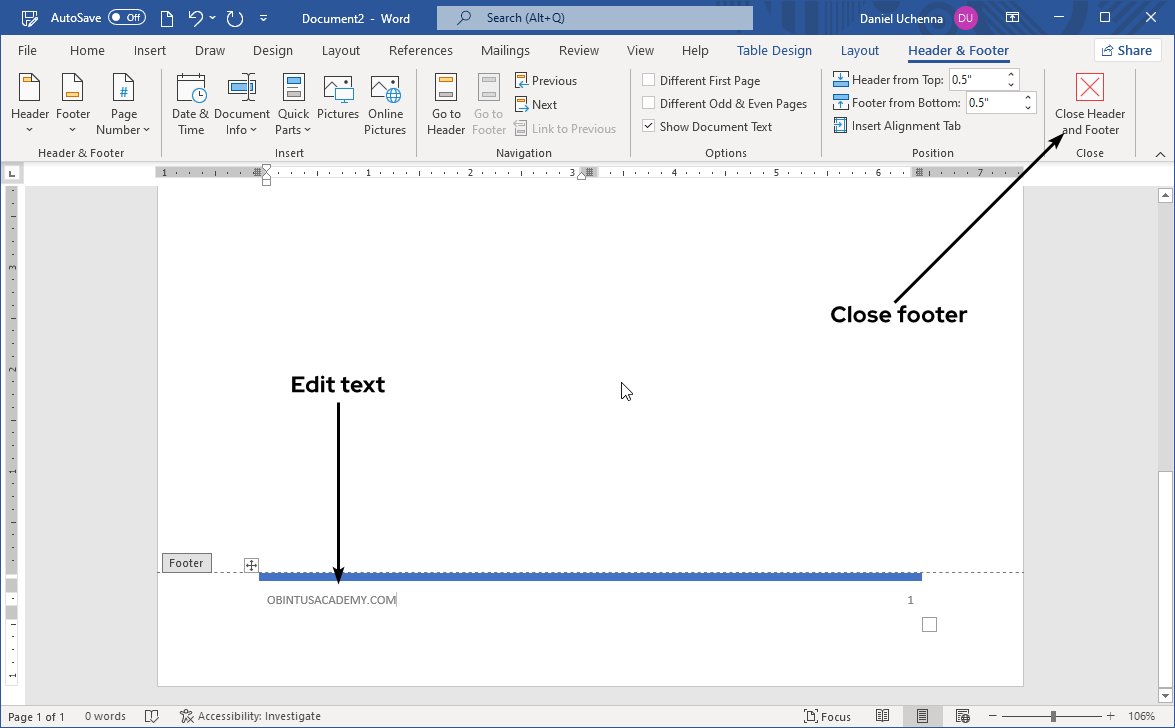Image resolution: width=1175 pixels, height=728 pixels.
Task: Toggle AutoSave switch
Action: (127, 18)
